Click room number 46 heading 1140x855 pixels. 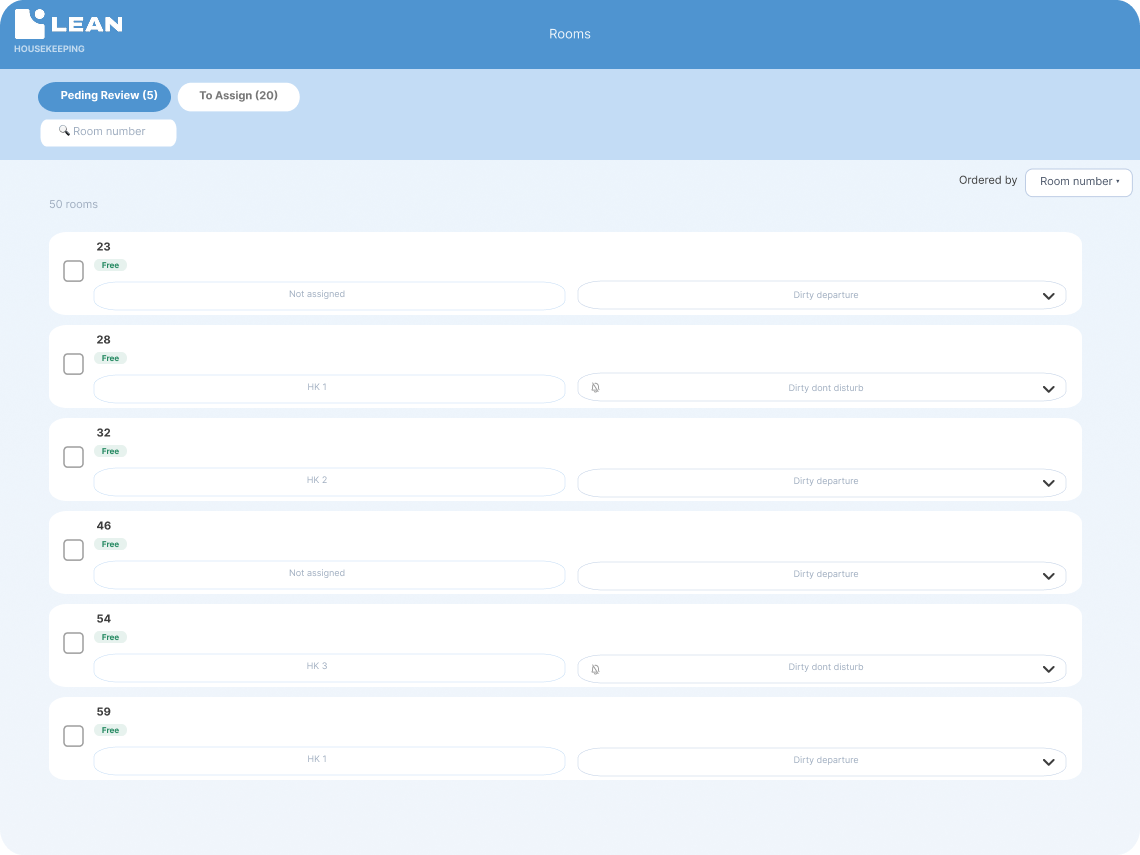103,526
